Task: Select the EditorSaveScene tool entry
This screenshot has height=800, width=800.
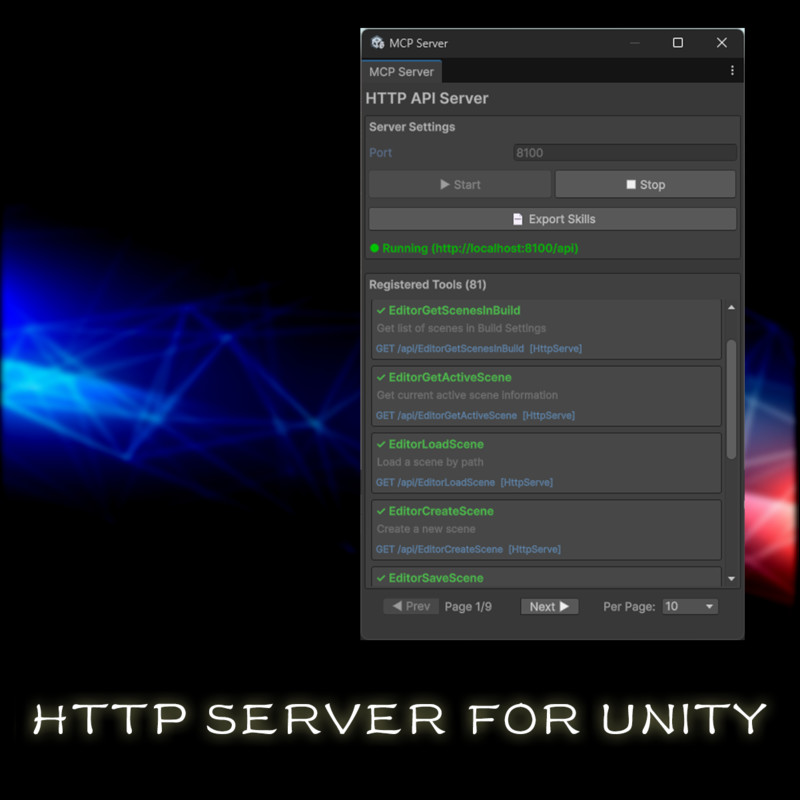Action: [x=546, y=578]
